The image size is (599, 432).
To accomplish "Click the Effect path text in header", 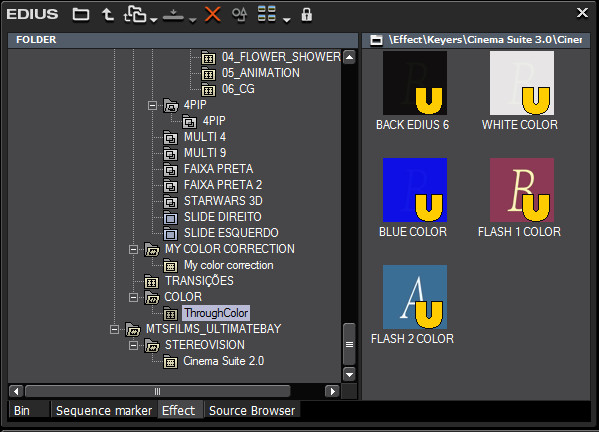I will [x=485, y=40].
